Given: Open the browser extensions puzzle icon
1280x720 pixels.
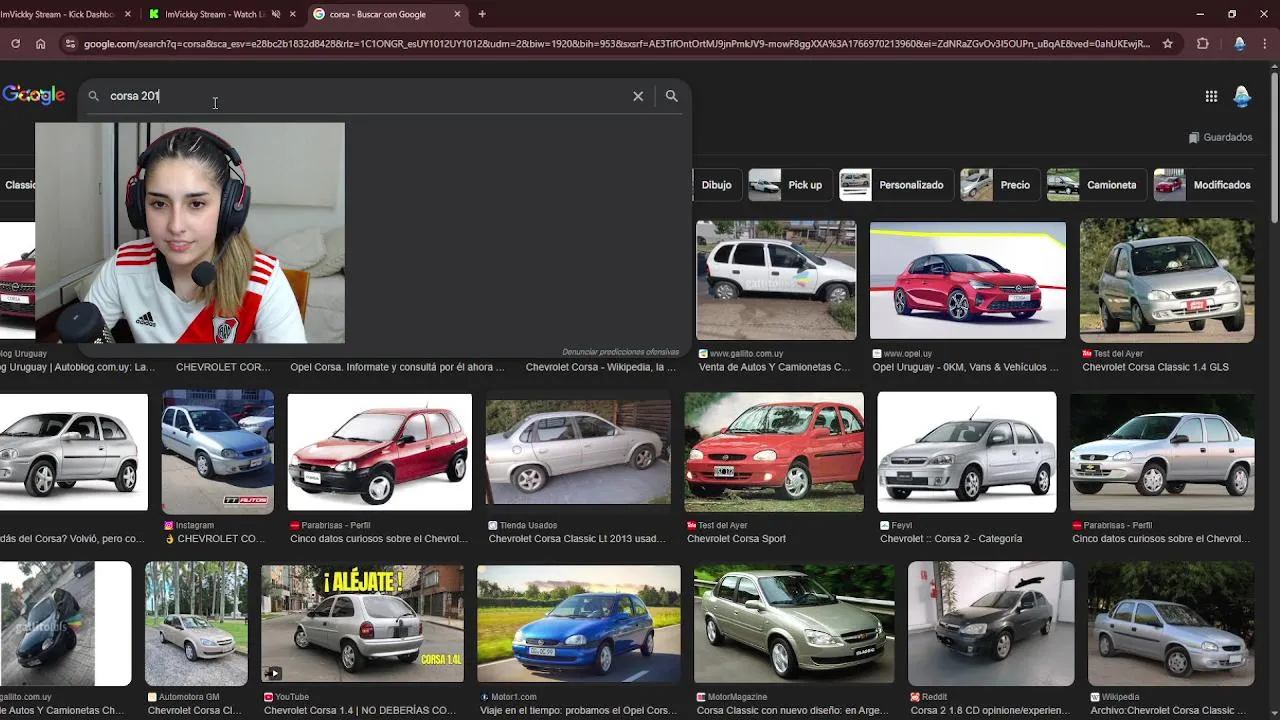Looking at the screenshot, I should click(1203, 44).
